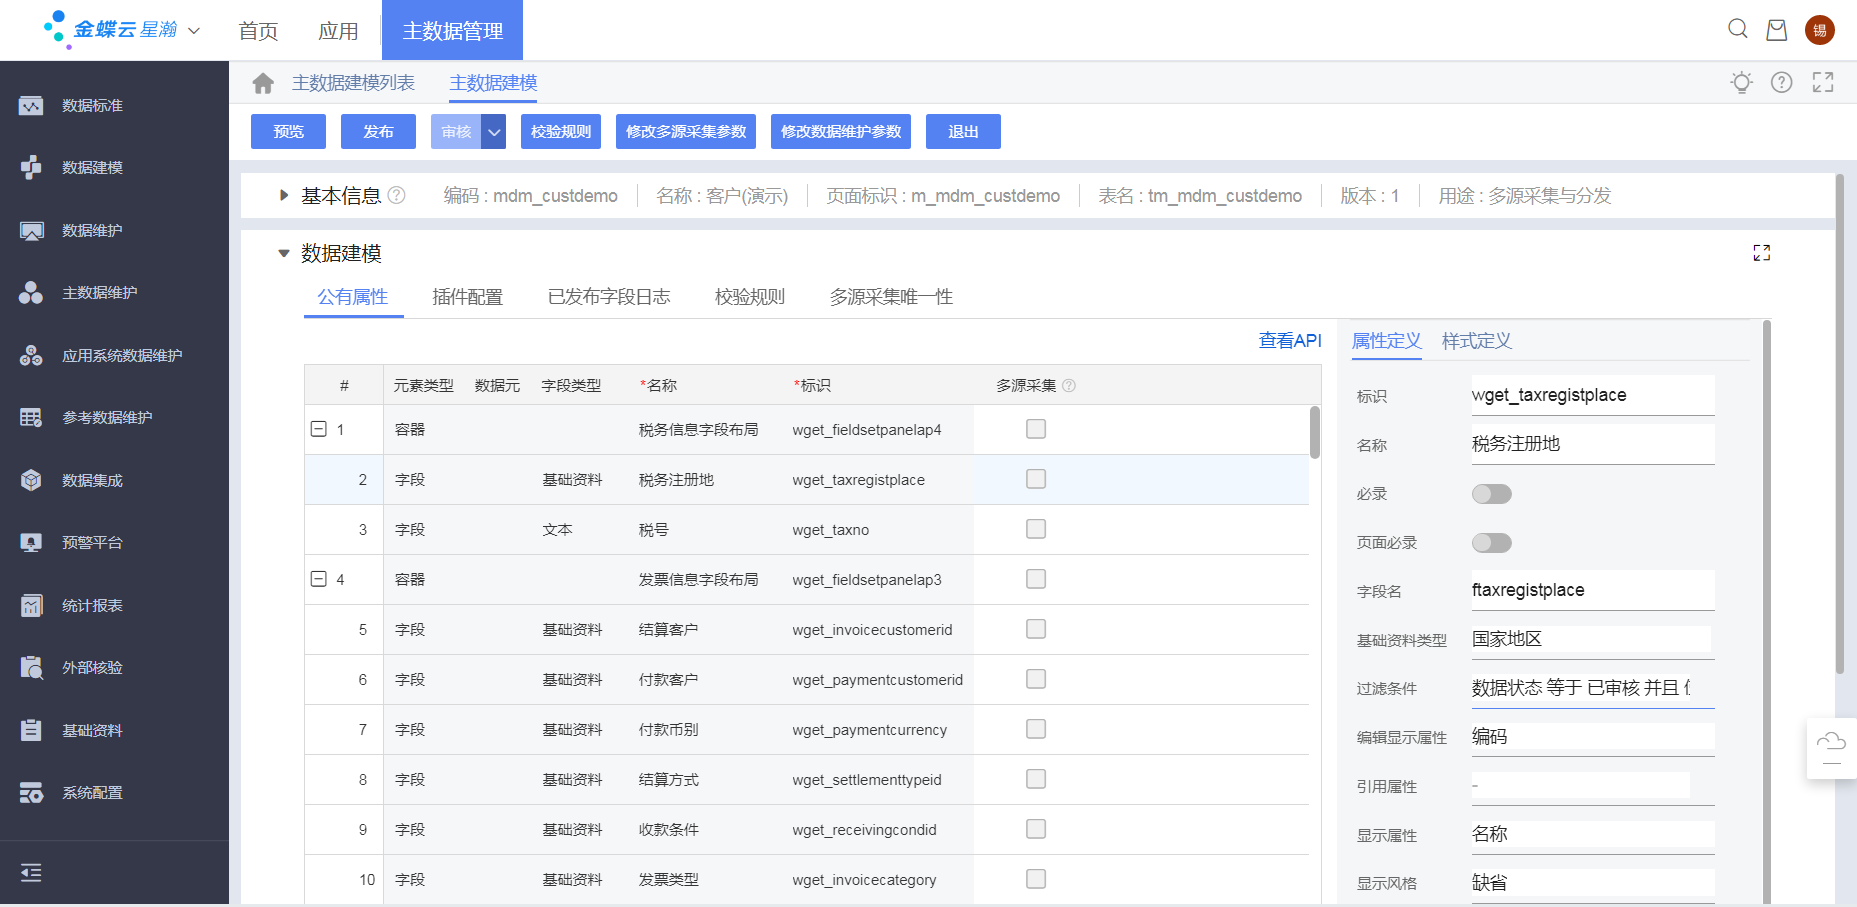Image resolution: width=1857 pixels, height=907 pixels.
Task: Select the 已发布字段日志 tab
Action: click(609, 297)
